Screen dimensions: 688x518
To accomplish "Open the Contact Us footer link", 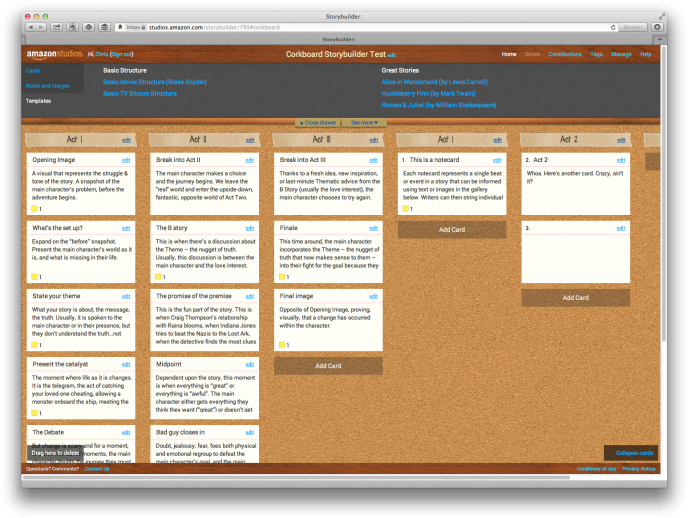I will point(97,469).
